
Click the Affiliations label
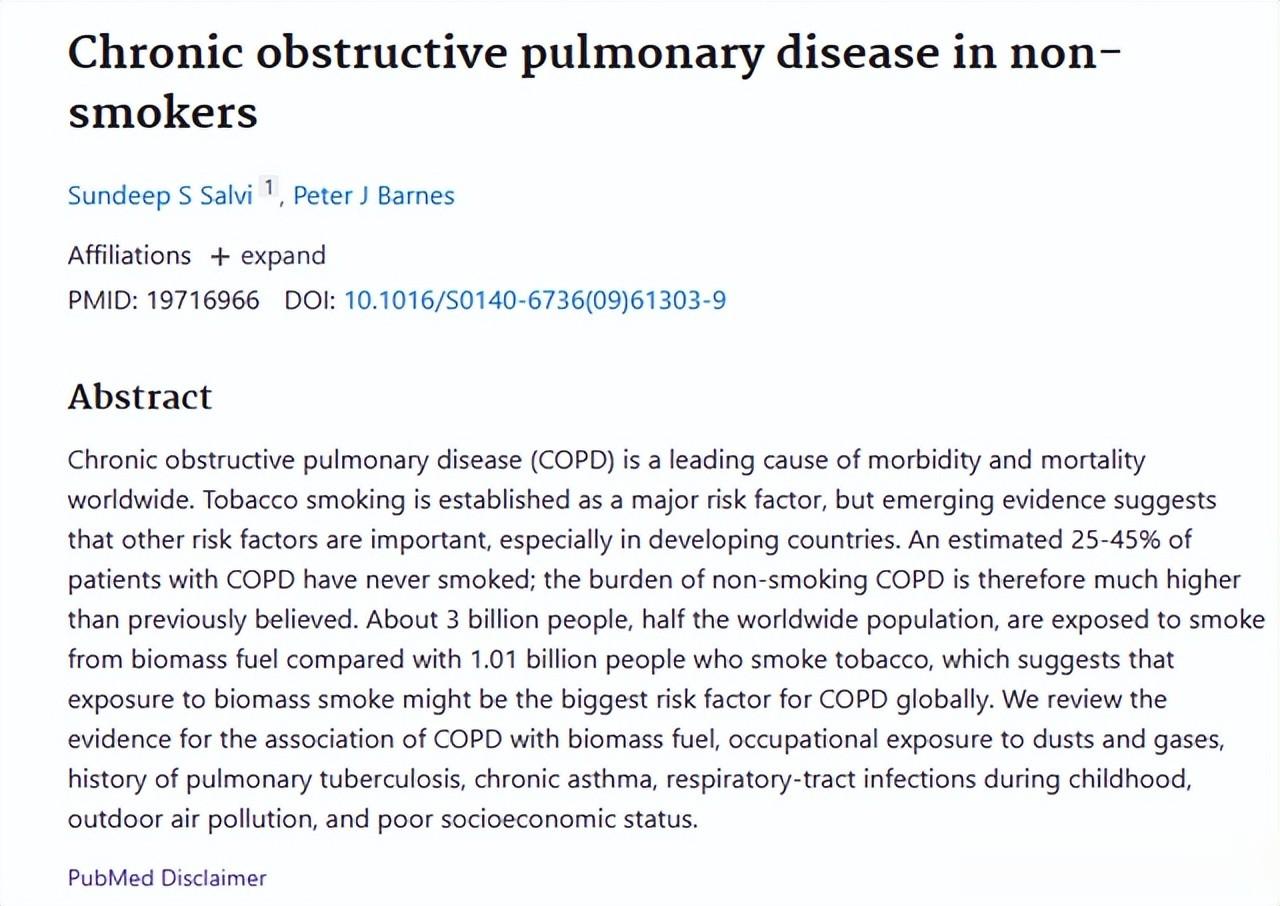(129, 256)
